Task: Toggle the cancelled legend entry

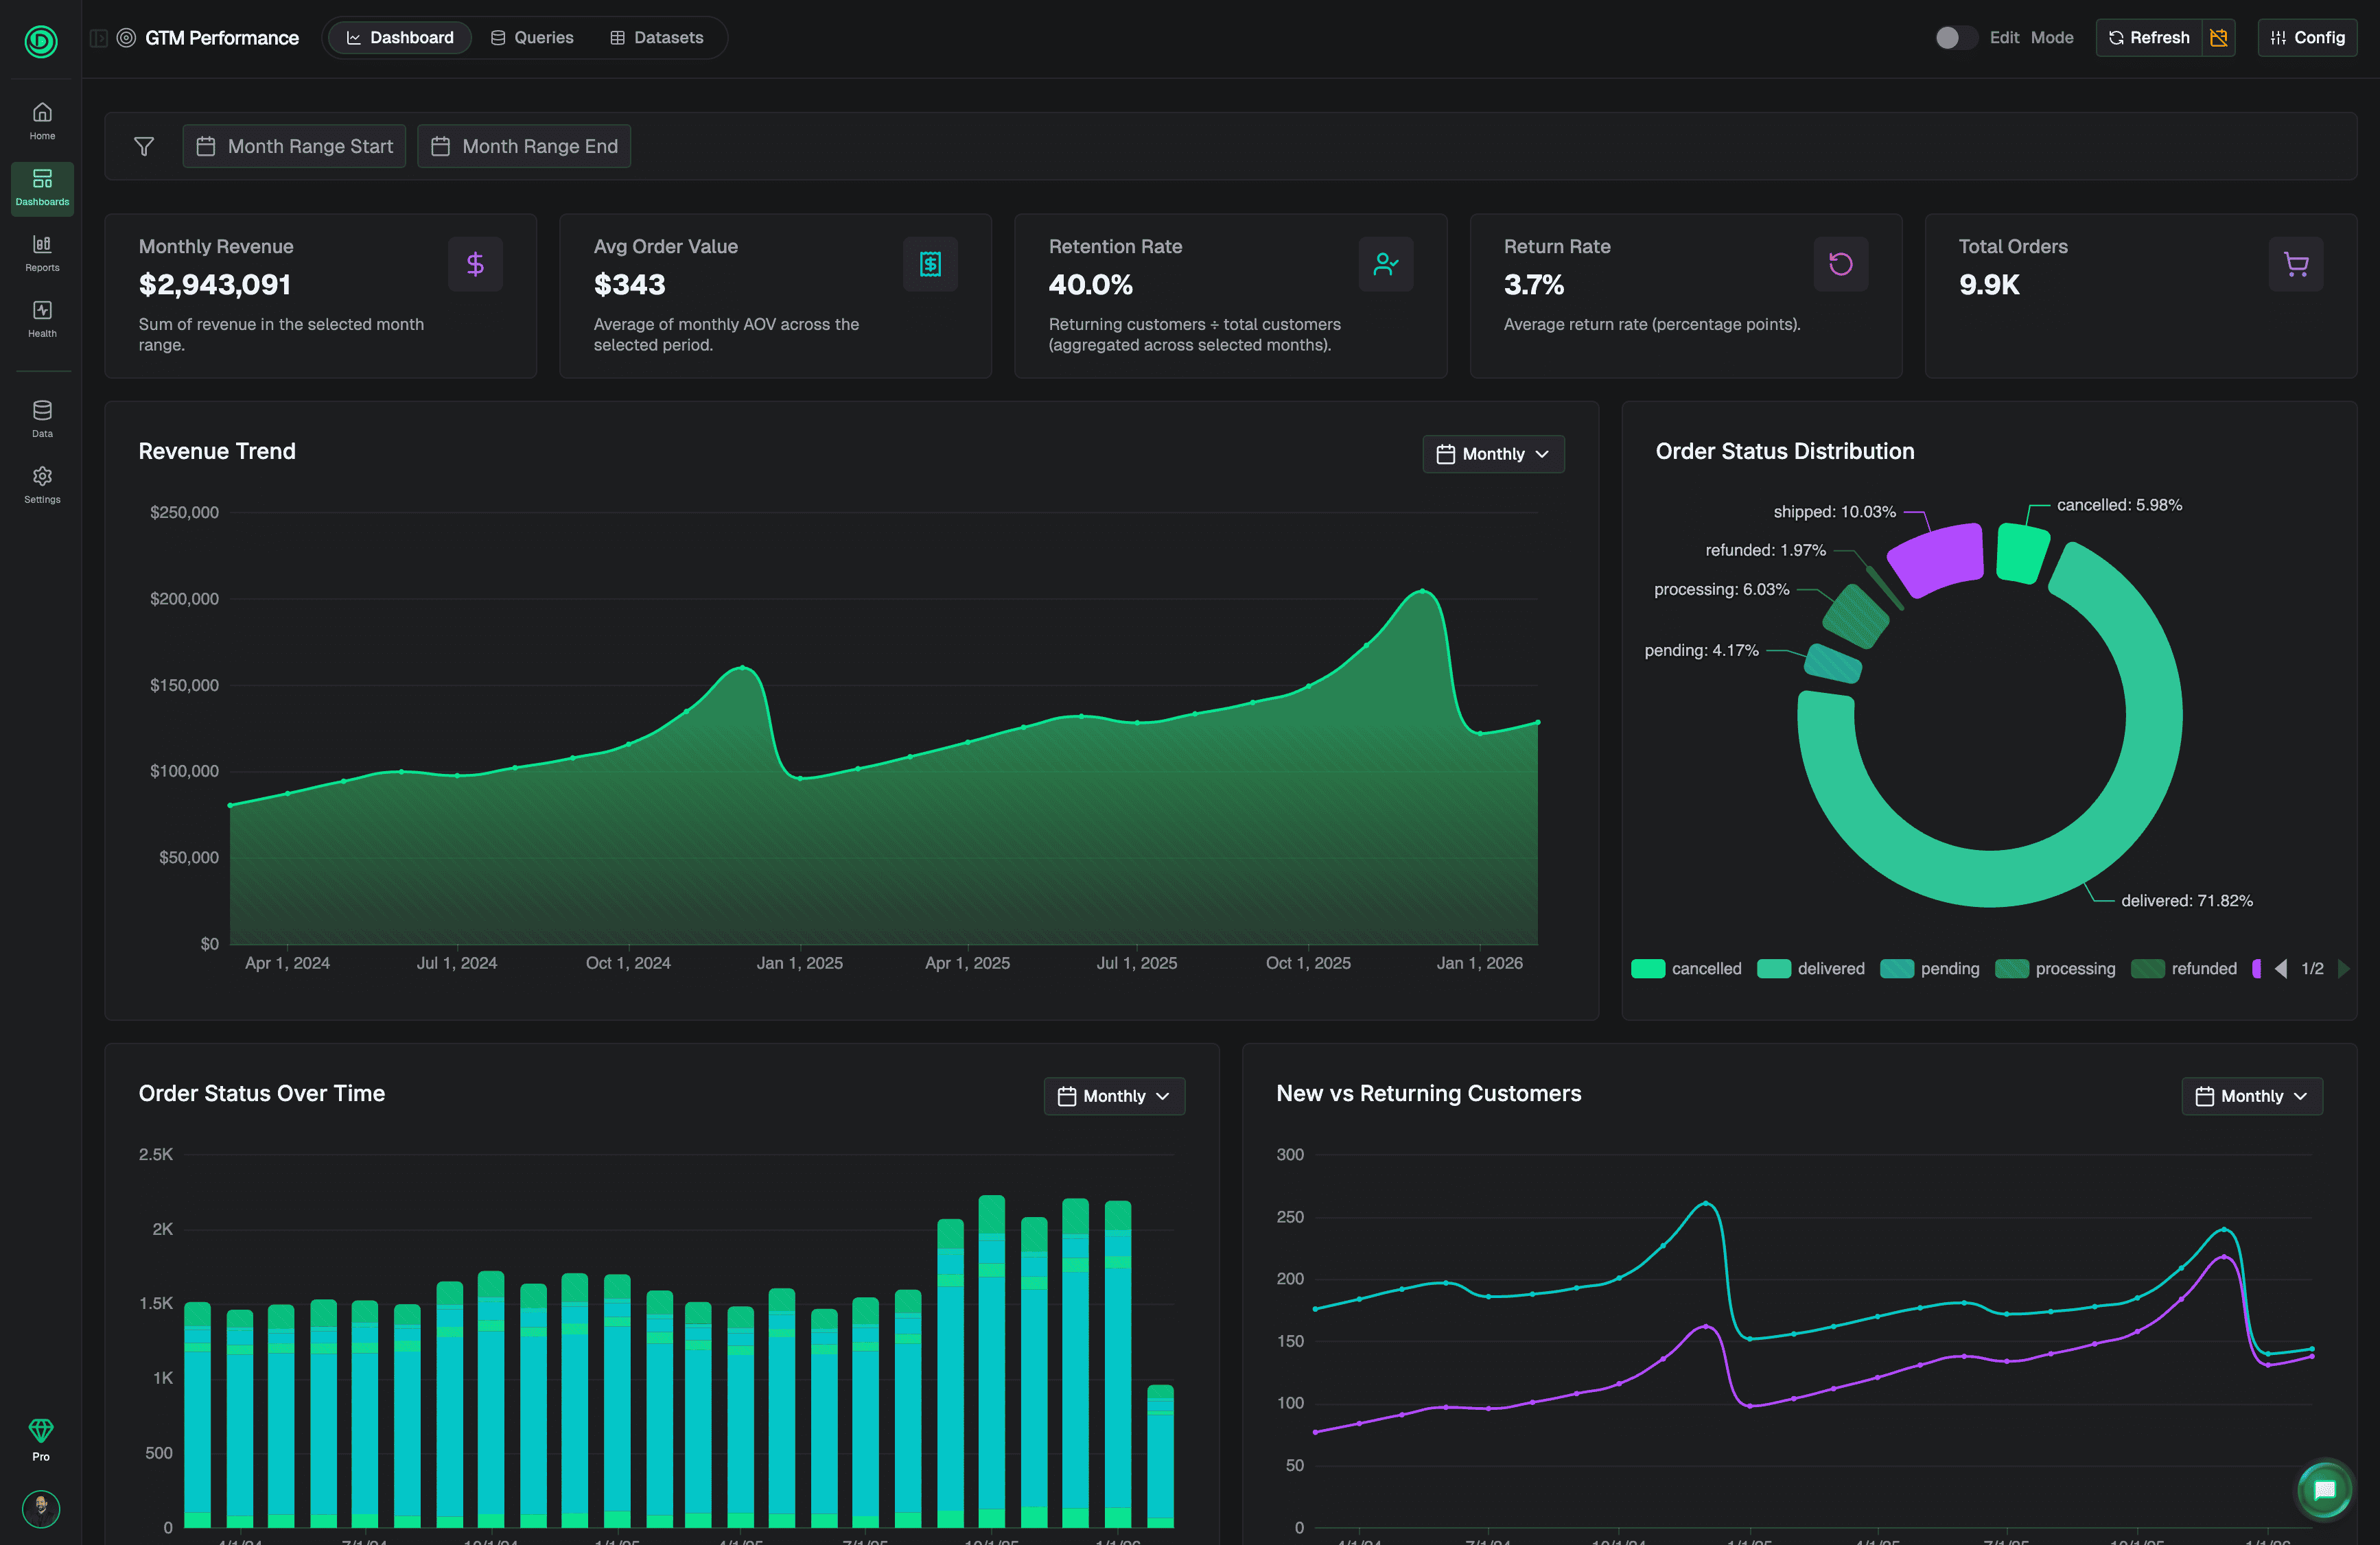Action: point(1686,968)
